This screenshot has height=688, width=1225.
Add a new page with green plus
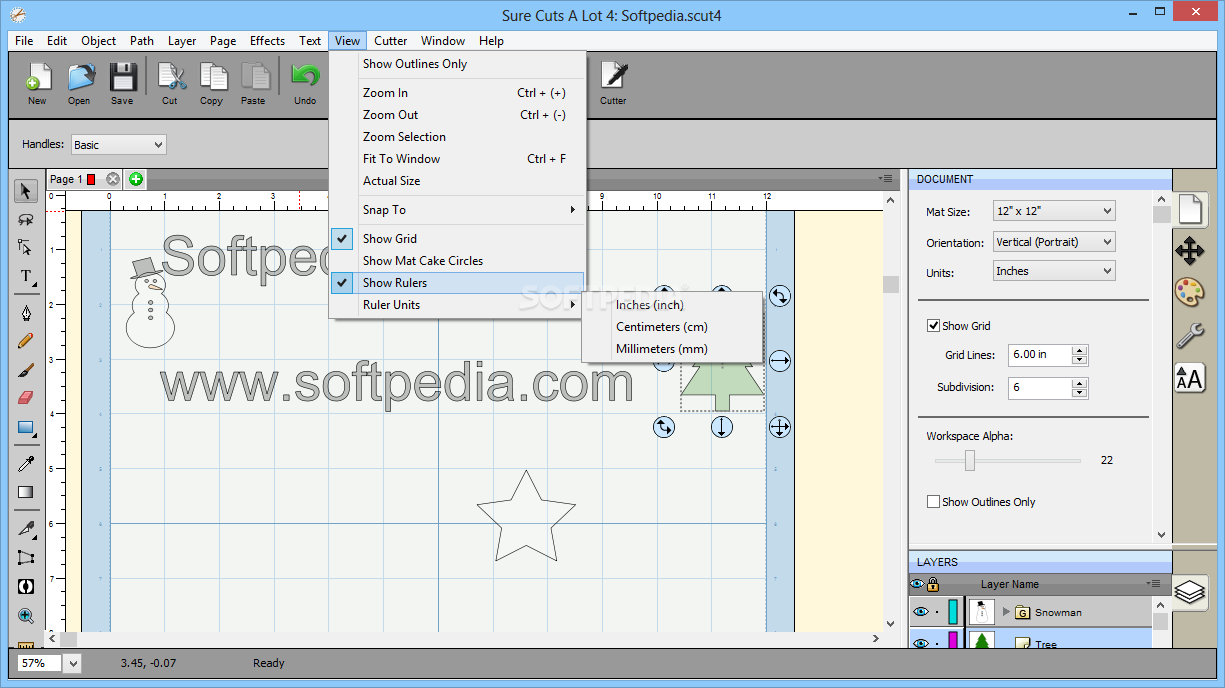(136, 179)
